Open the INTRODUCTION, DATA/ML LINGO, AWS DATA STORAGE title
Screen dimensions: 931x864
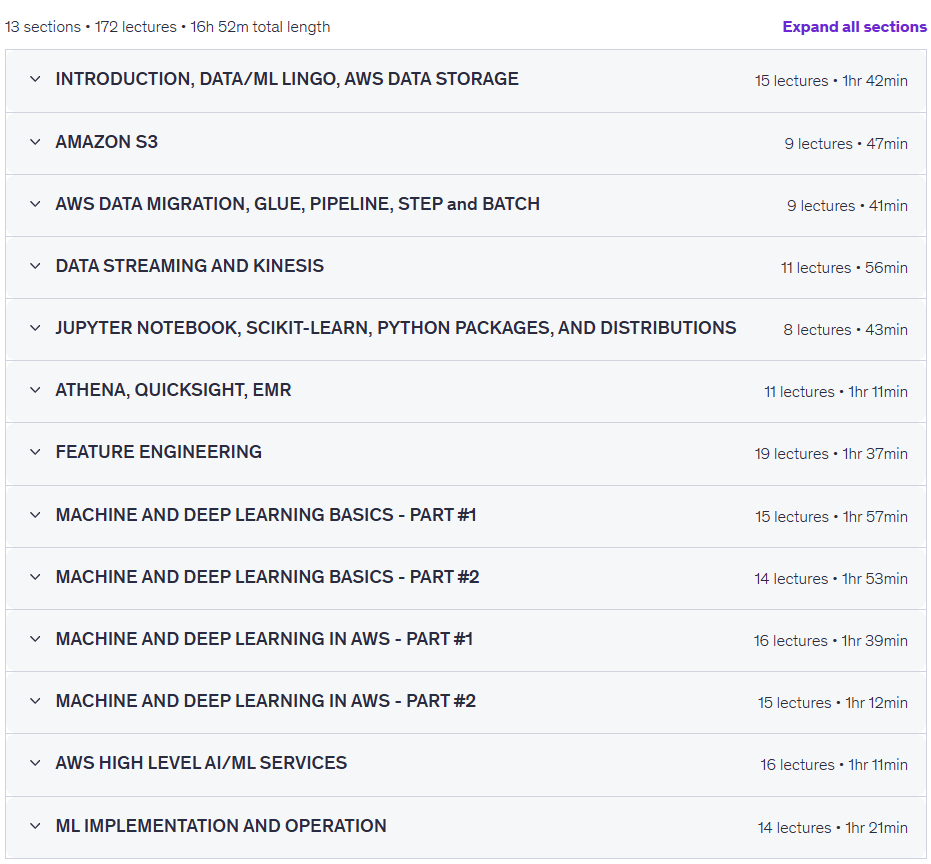click(x=287, y=79)
